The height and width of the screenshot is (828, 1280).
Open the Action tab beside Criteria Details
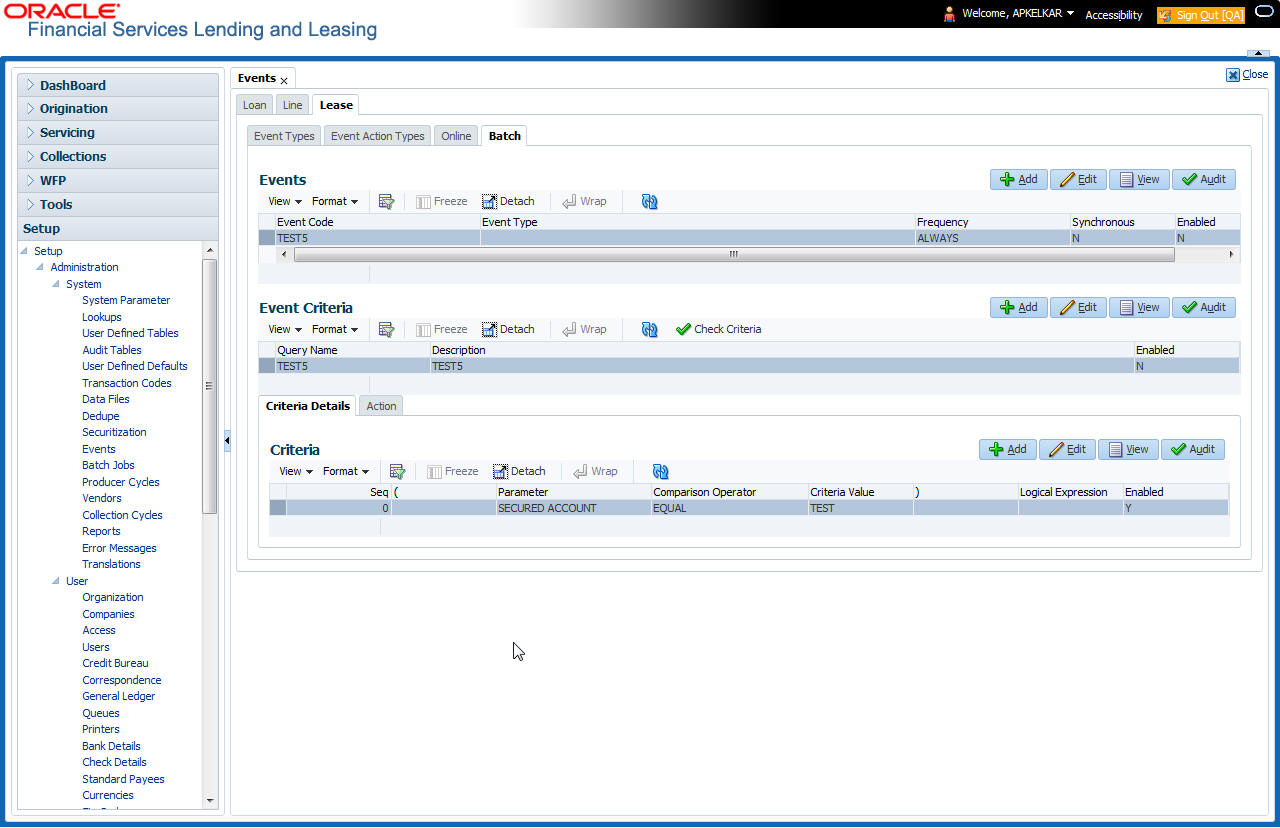coord(381,405)
